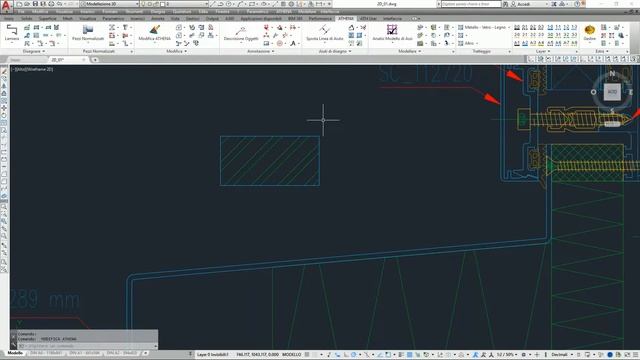Open the Strumenti menu
Image resolution: width=640 pixels, height=360 pixels.
tap(134, 11)
